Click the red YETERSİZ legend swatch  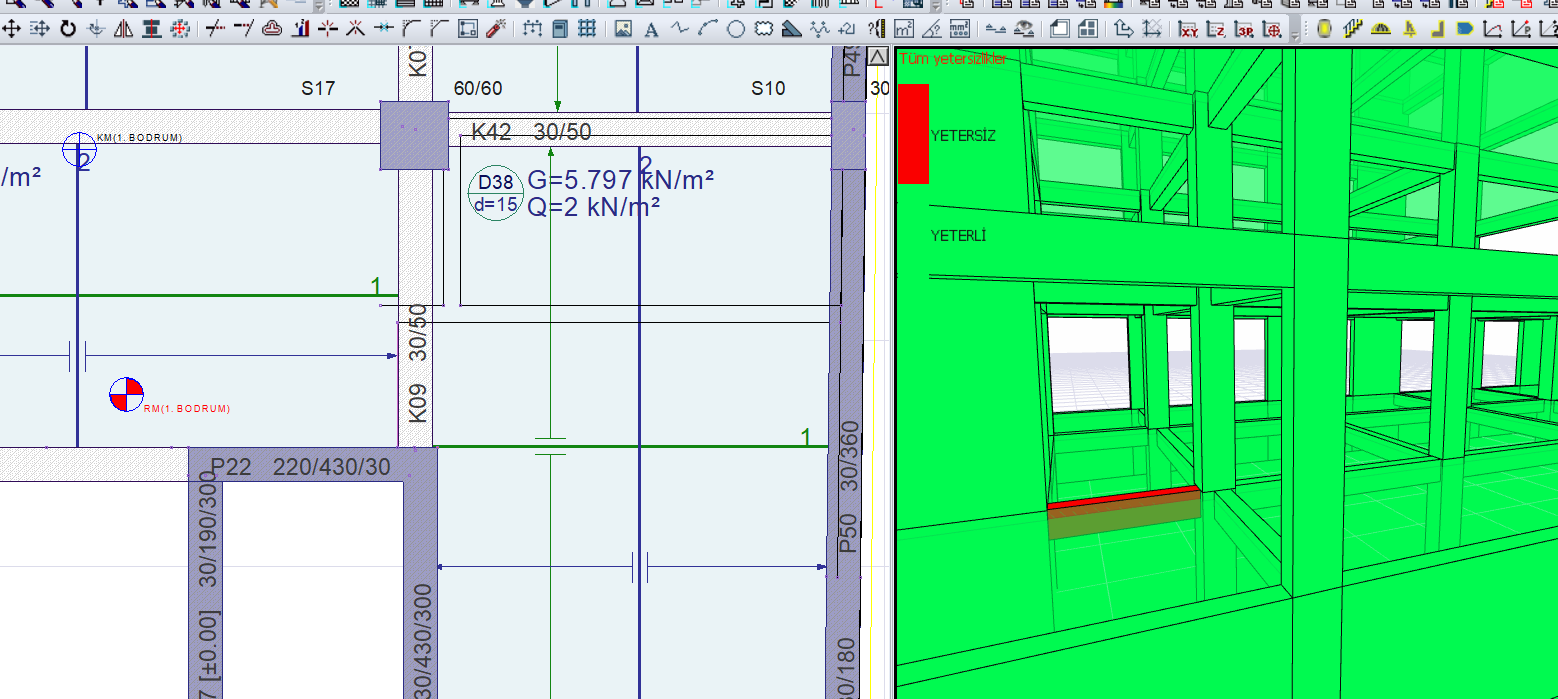pos(913,134)
